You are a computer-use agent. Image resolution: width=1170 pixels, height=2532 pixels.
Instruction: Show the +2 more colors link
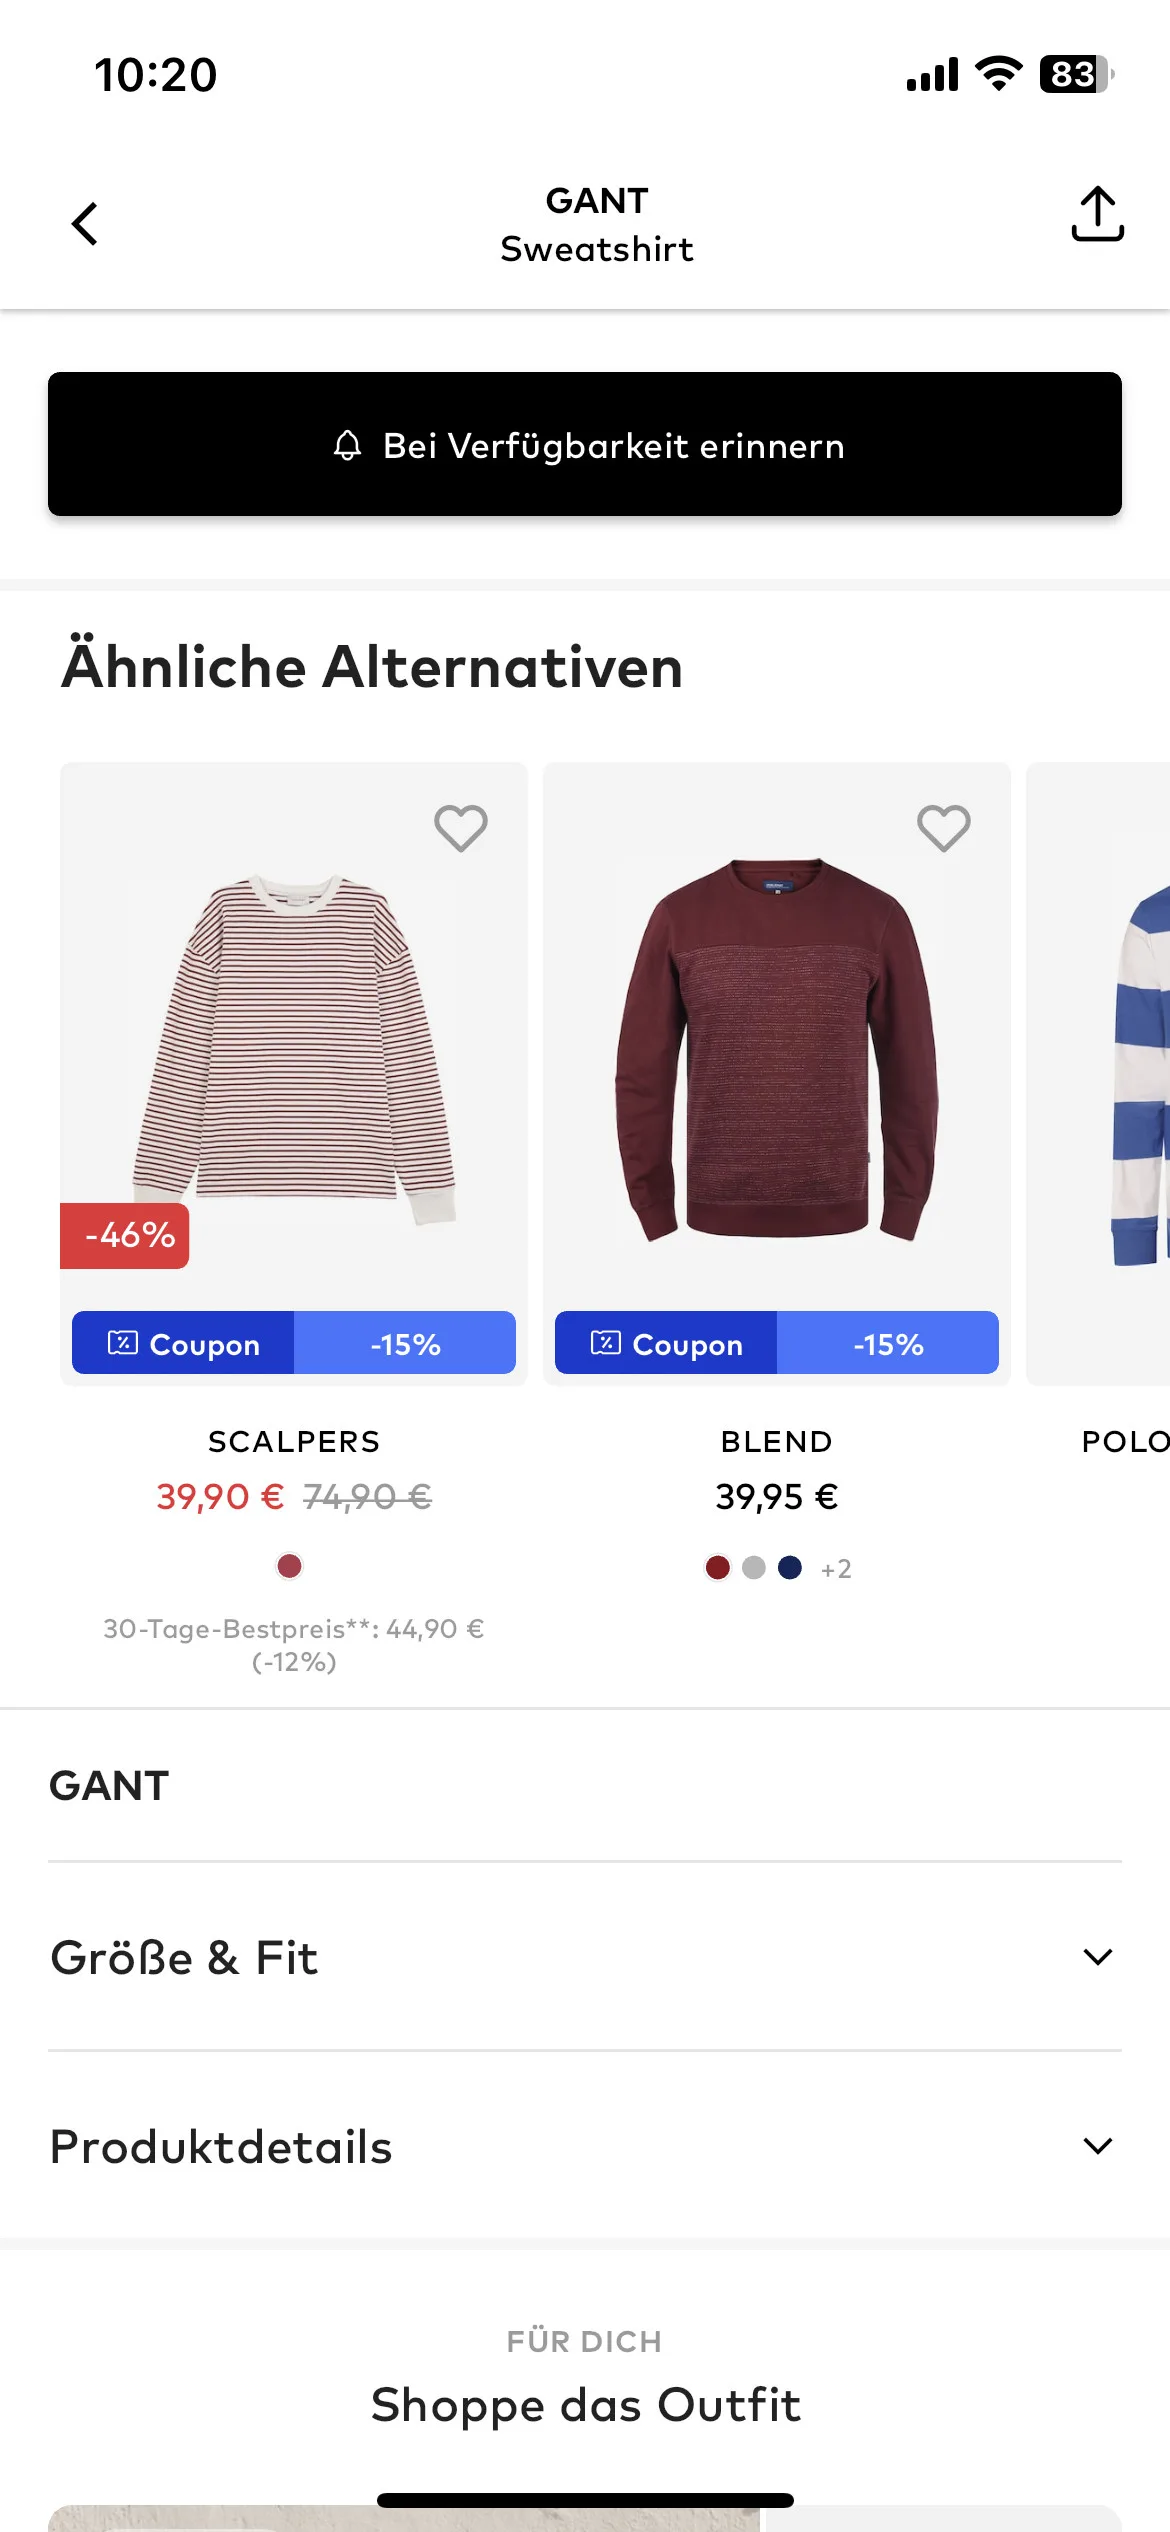coord(836,1569)
